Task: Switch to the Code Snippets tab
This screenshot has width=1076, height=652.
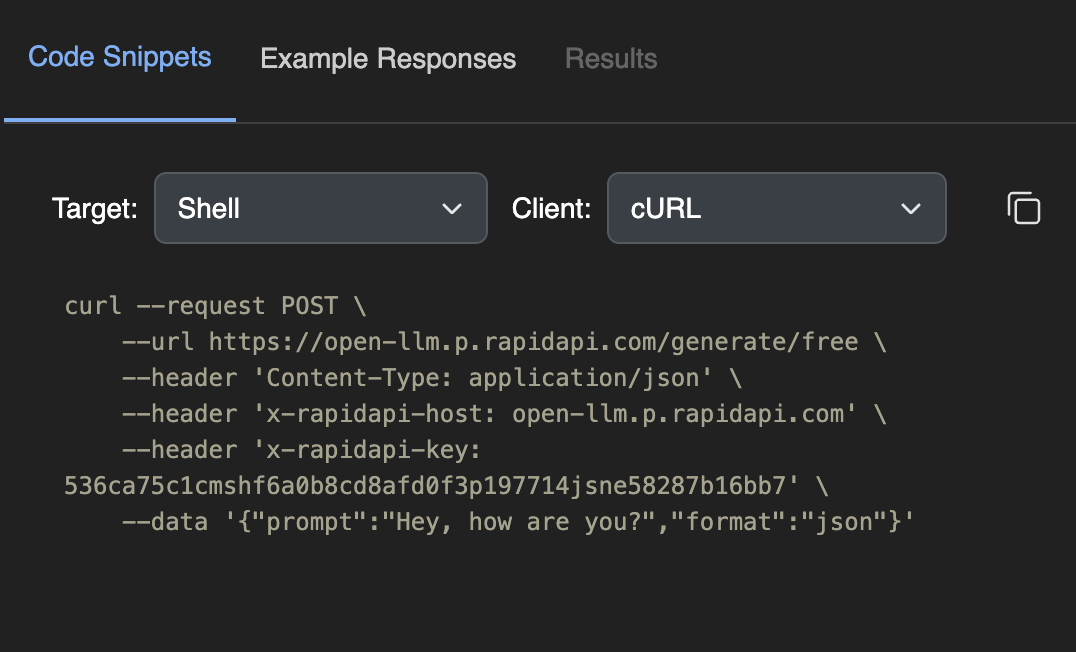Action: point(119,58)
